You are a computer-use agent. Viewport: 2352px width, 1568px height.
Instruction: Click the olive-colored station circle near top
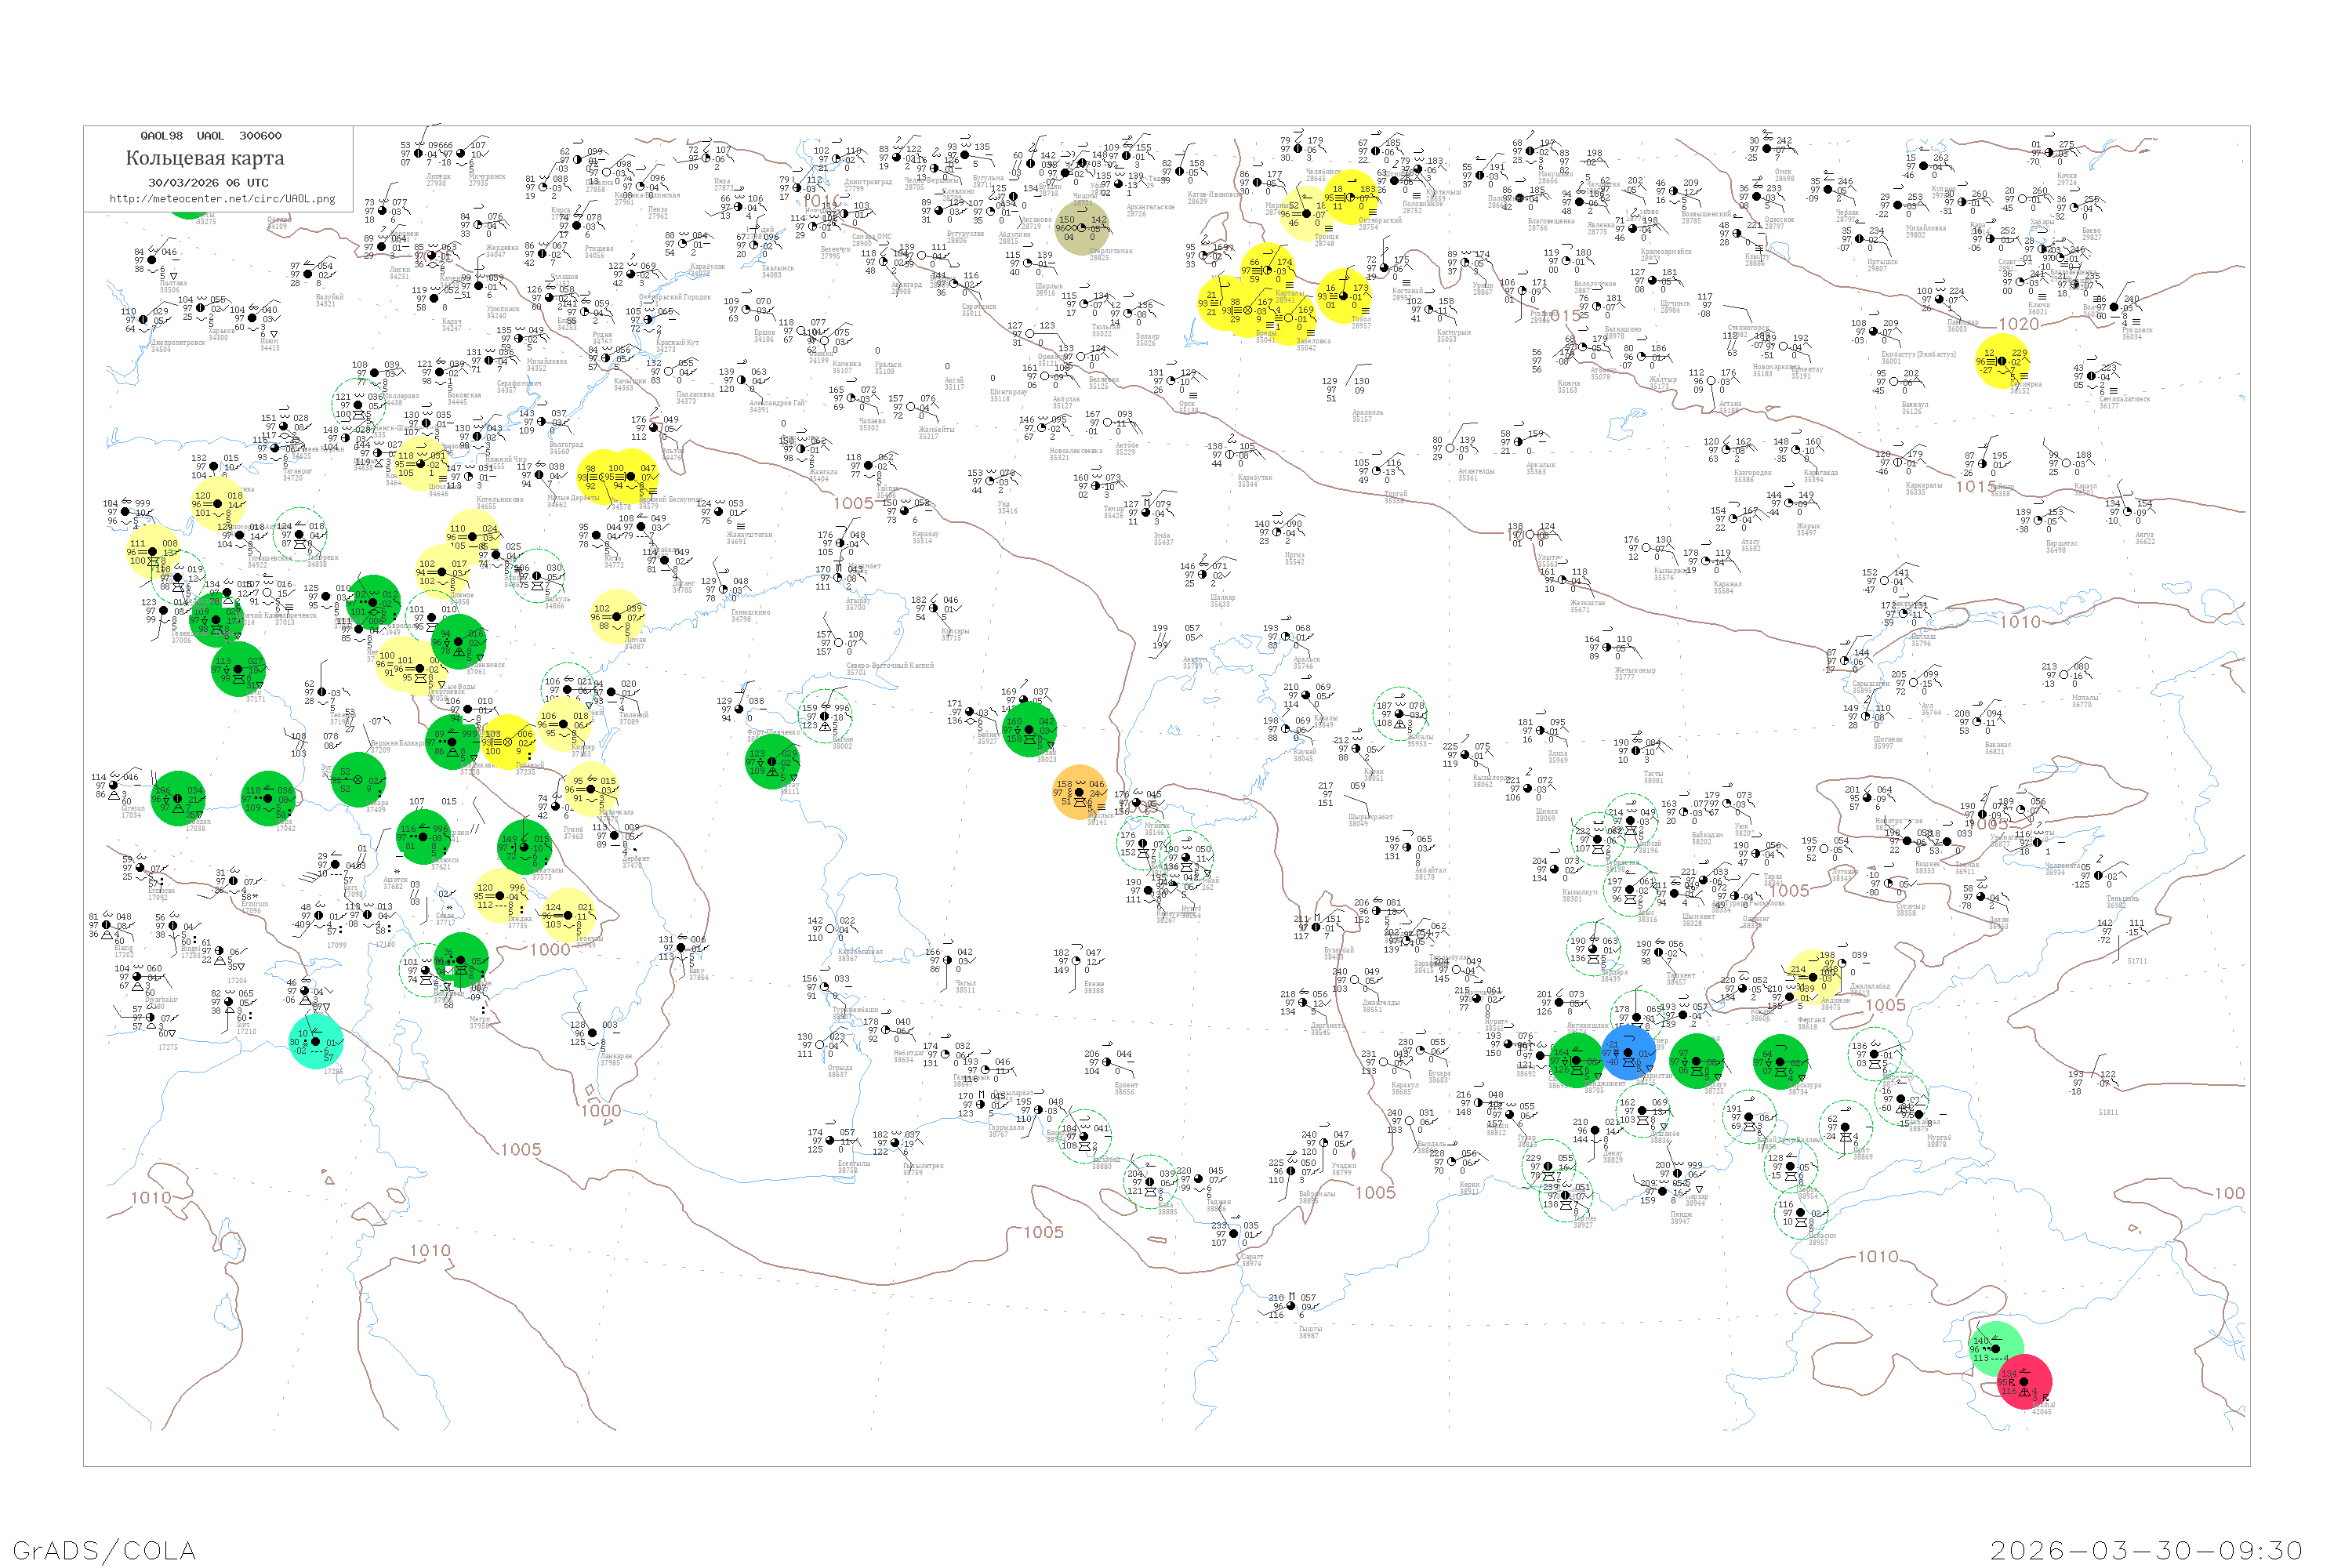(1080, 228)
